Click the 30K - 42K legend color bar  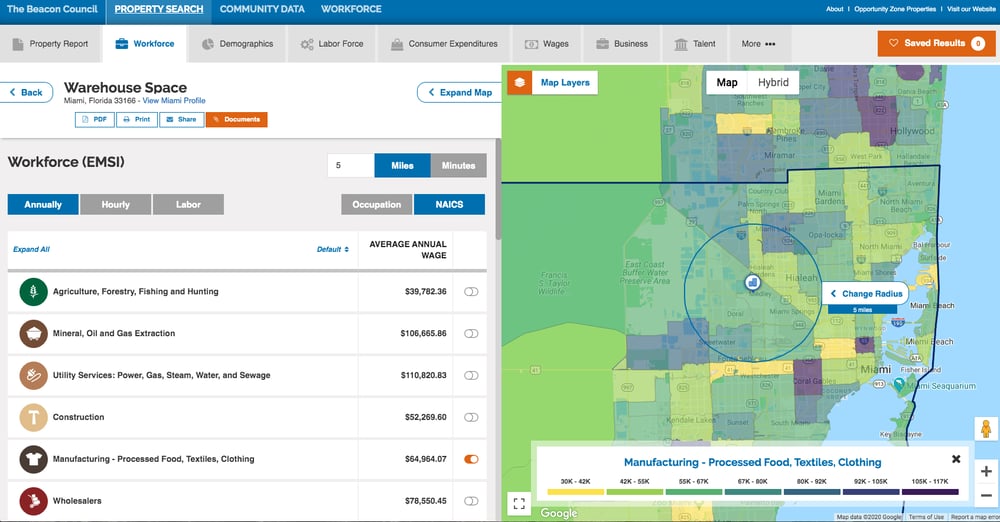tap(575, 492)
